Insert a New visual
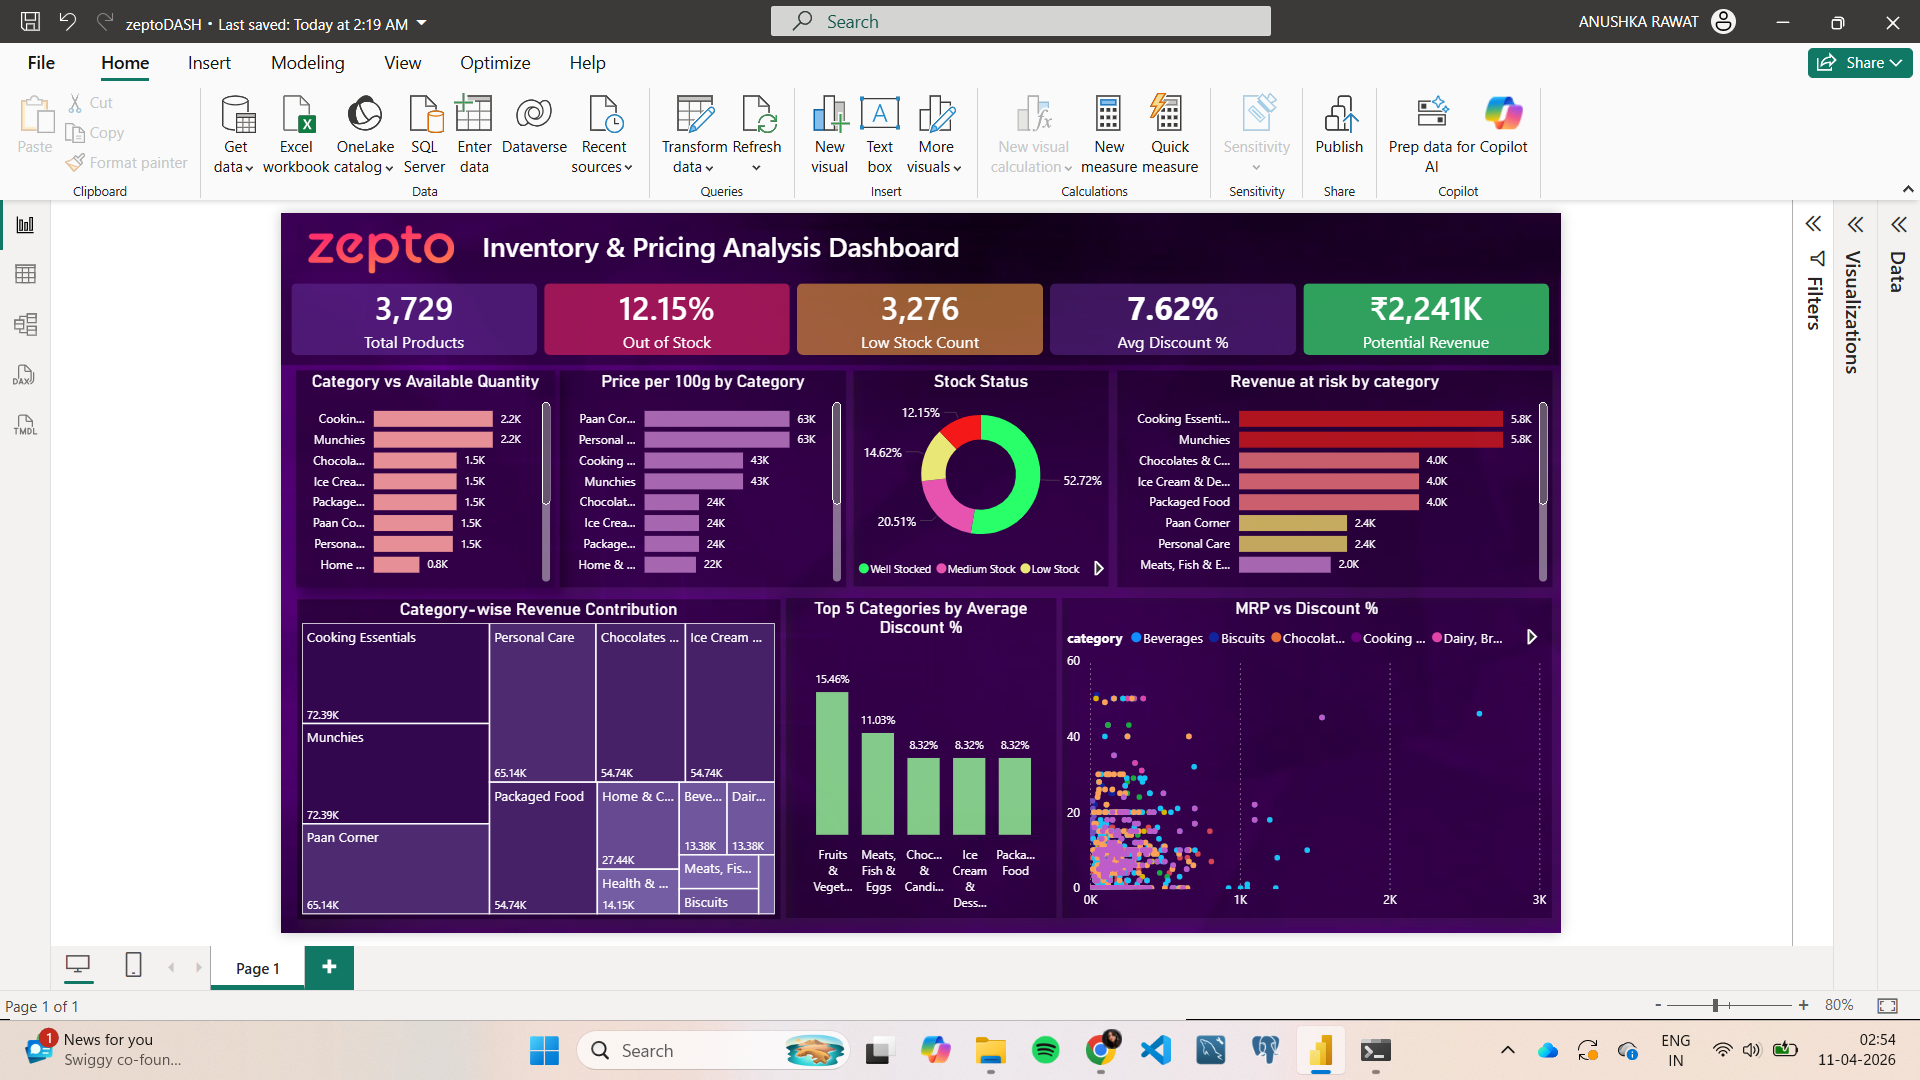Screen dimensions: 1920x1080 tap(829, 135)
